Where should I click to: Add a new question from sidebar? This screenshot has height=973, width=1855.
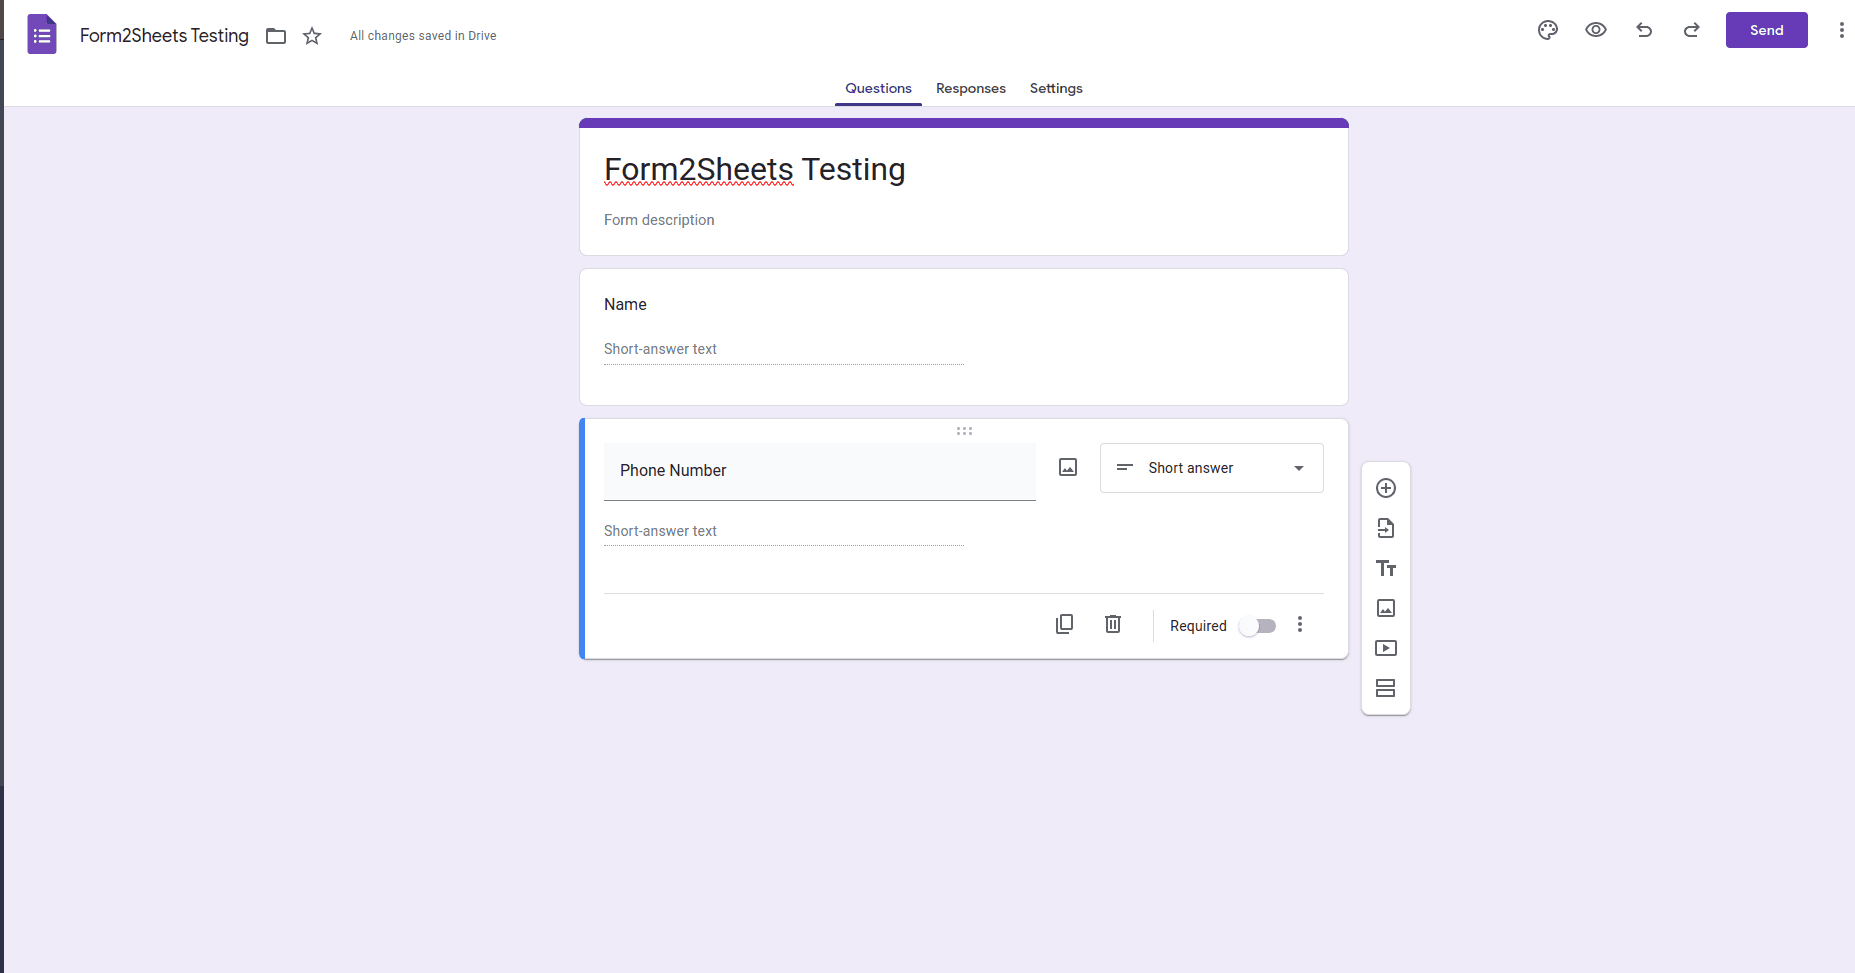click(x=1386, y=488)
